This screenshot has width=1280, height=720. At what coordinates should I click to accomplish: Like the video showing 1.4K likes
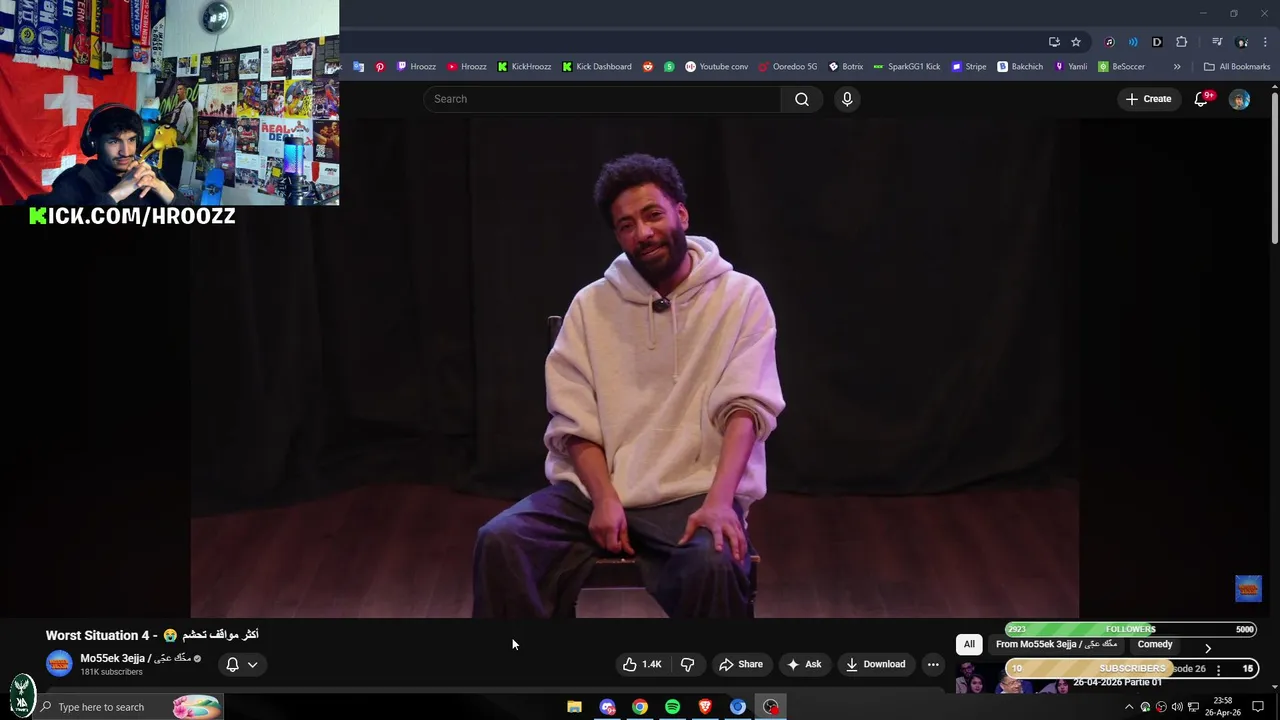pyautogui.click(x=642, y=664)
